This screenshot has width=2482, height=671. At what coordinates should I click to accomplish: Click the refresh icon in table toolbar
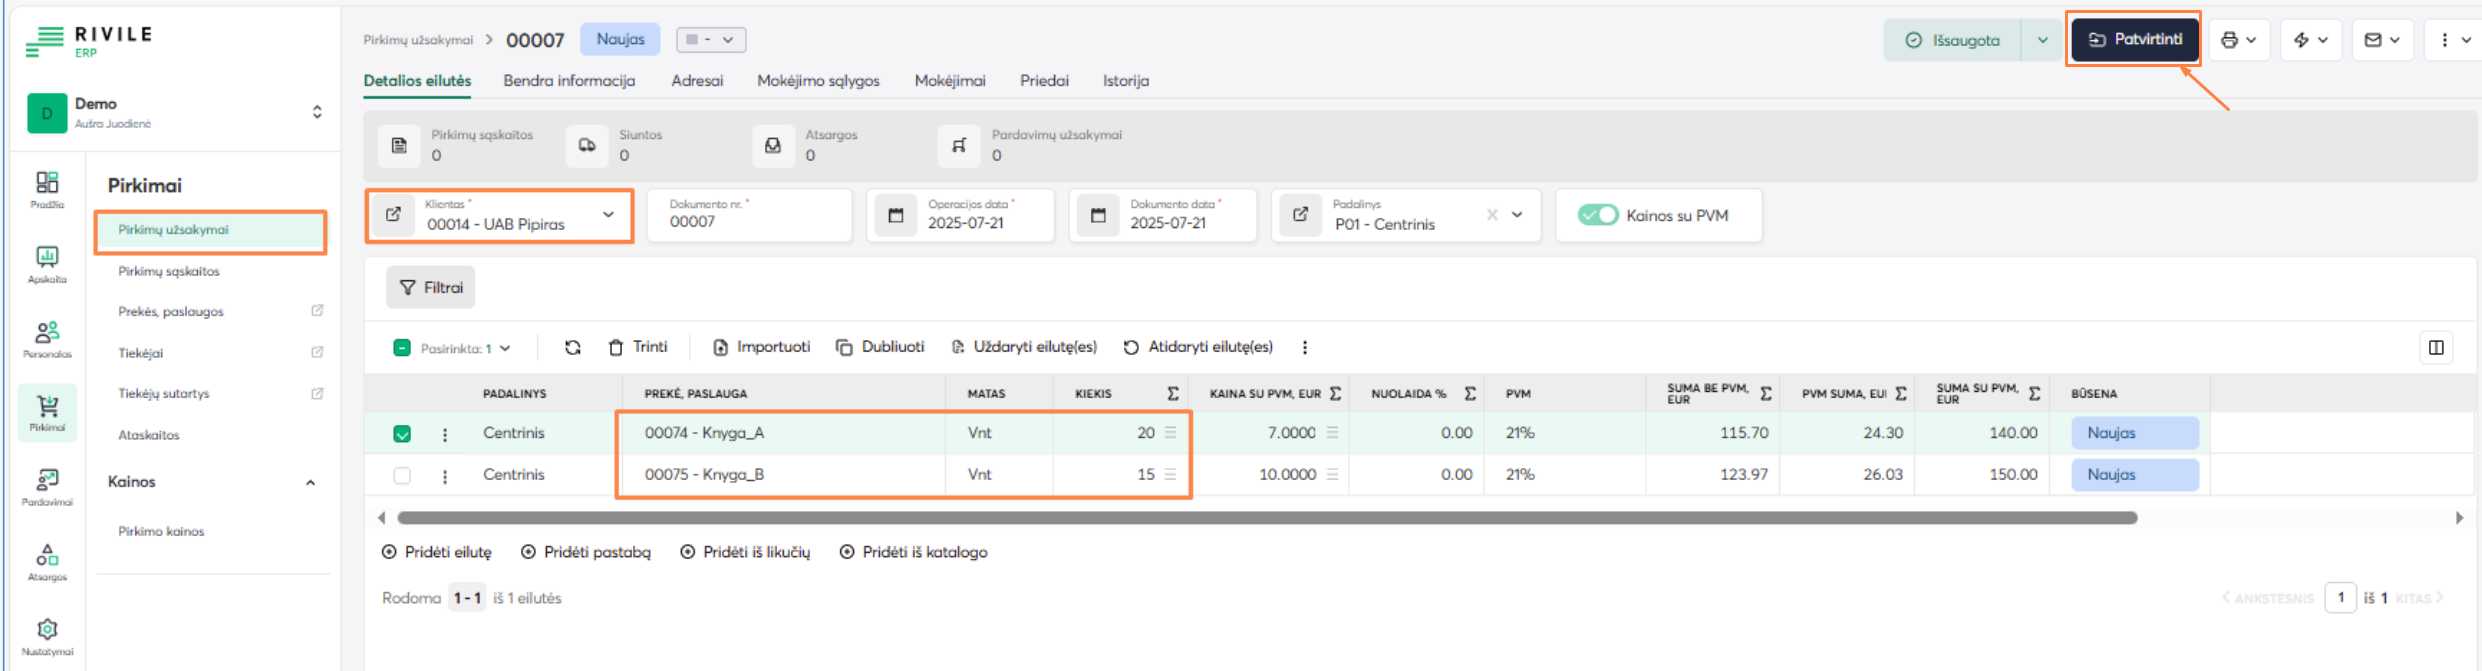pyautogui.click(x=573, y=347)
